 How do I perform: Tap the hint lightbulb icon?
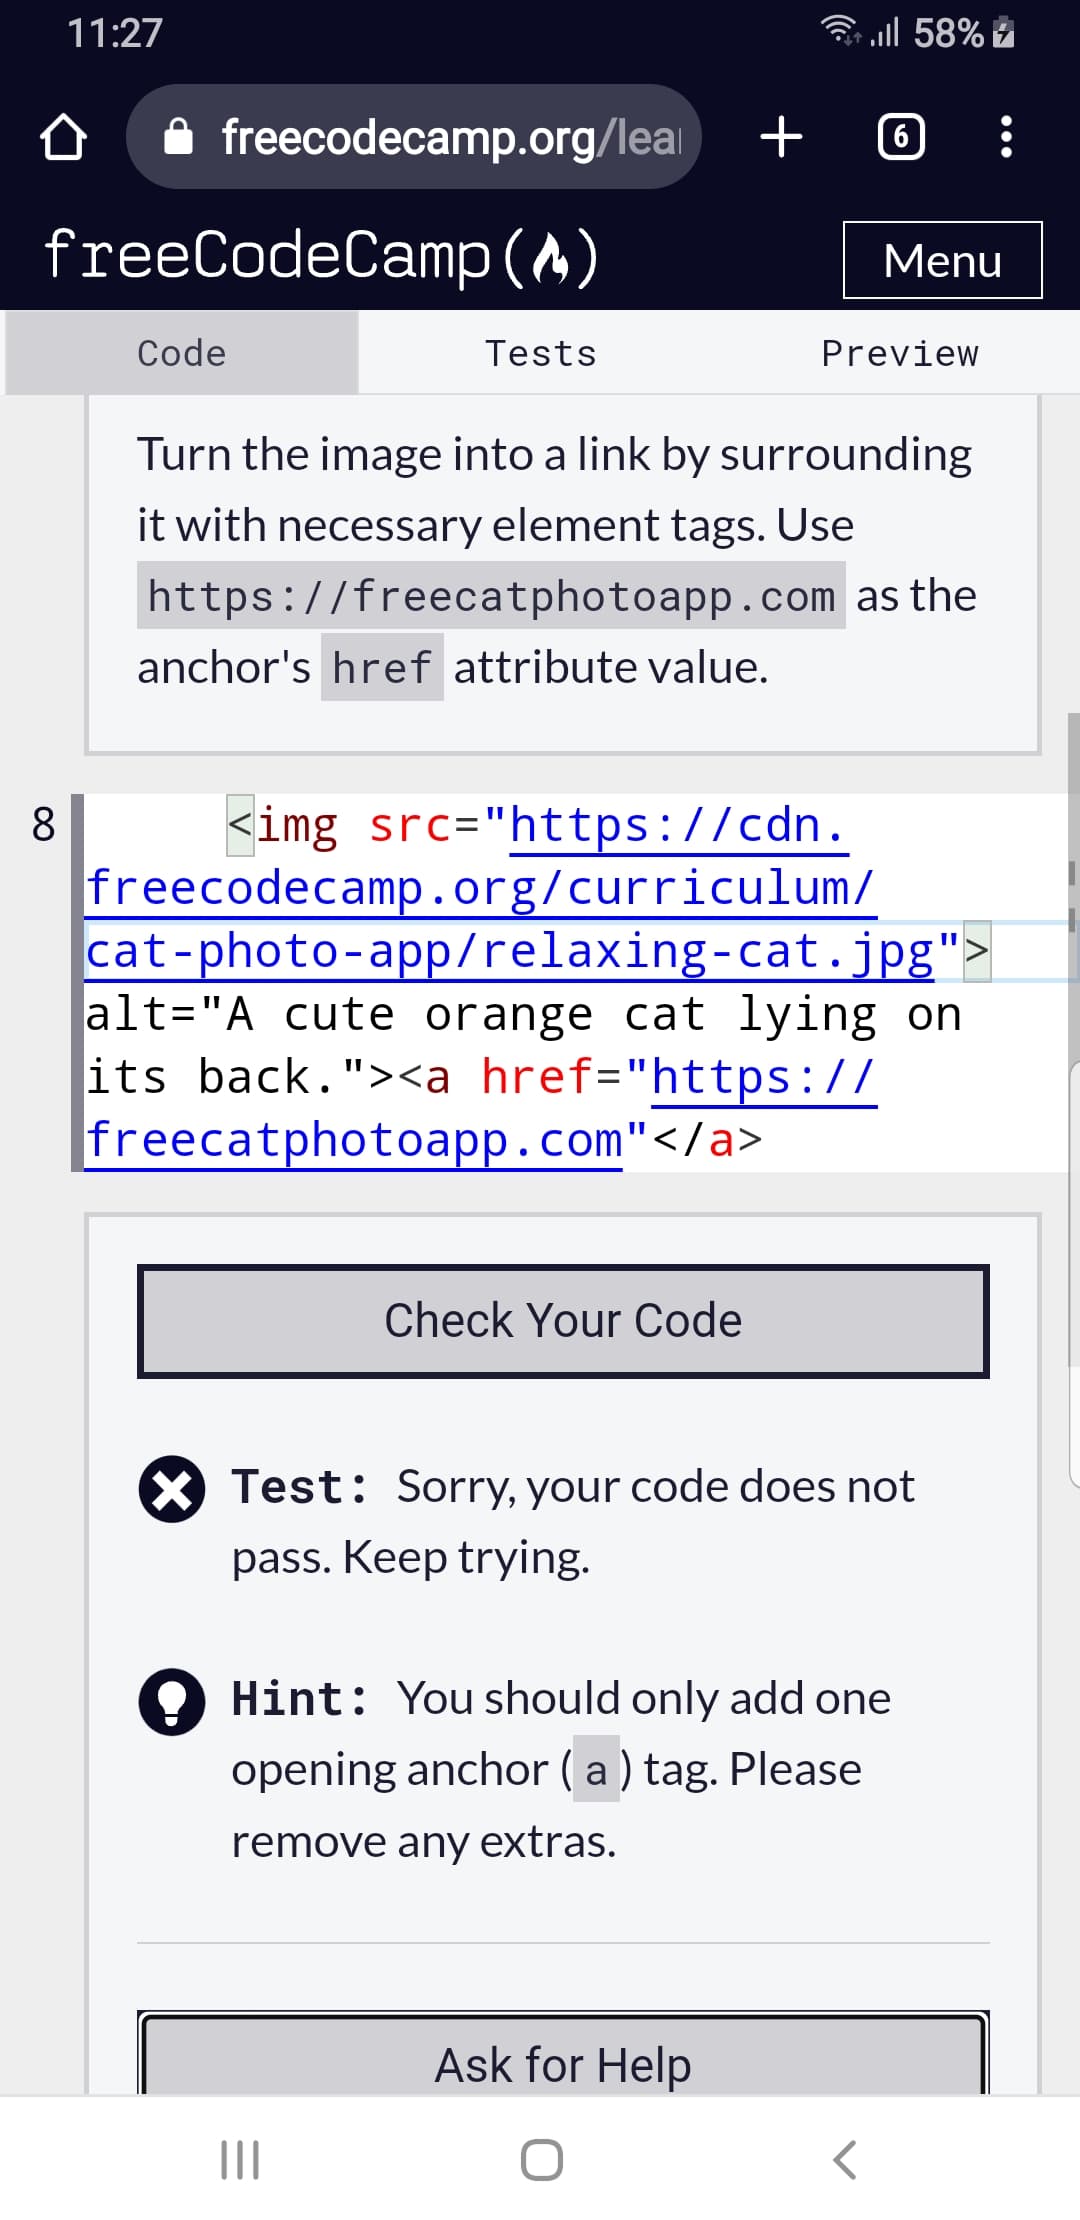coord(172,1701)
